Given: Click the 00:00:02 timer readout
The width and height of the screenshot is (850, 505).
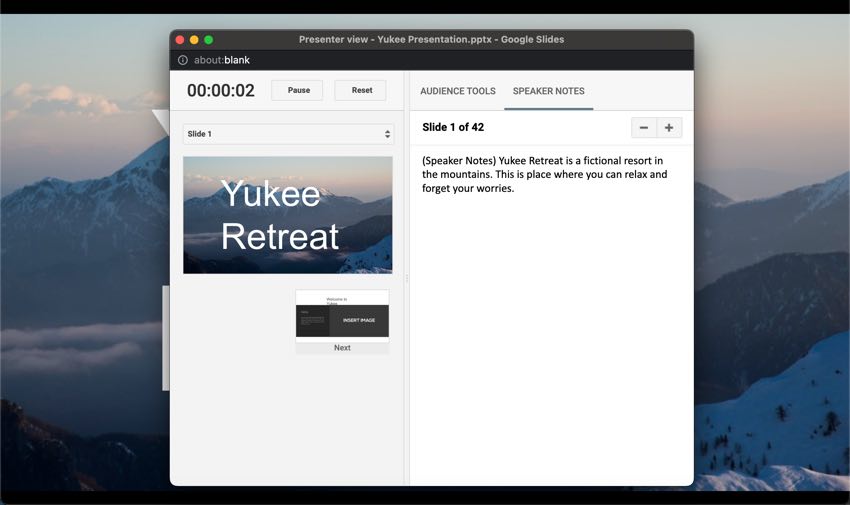Looking at the screenshot, I should (221, 90).
